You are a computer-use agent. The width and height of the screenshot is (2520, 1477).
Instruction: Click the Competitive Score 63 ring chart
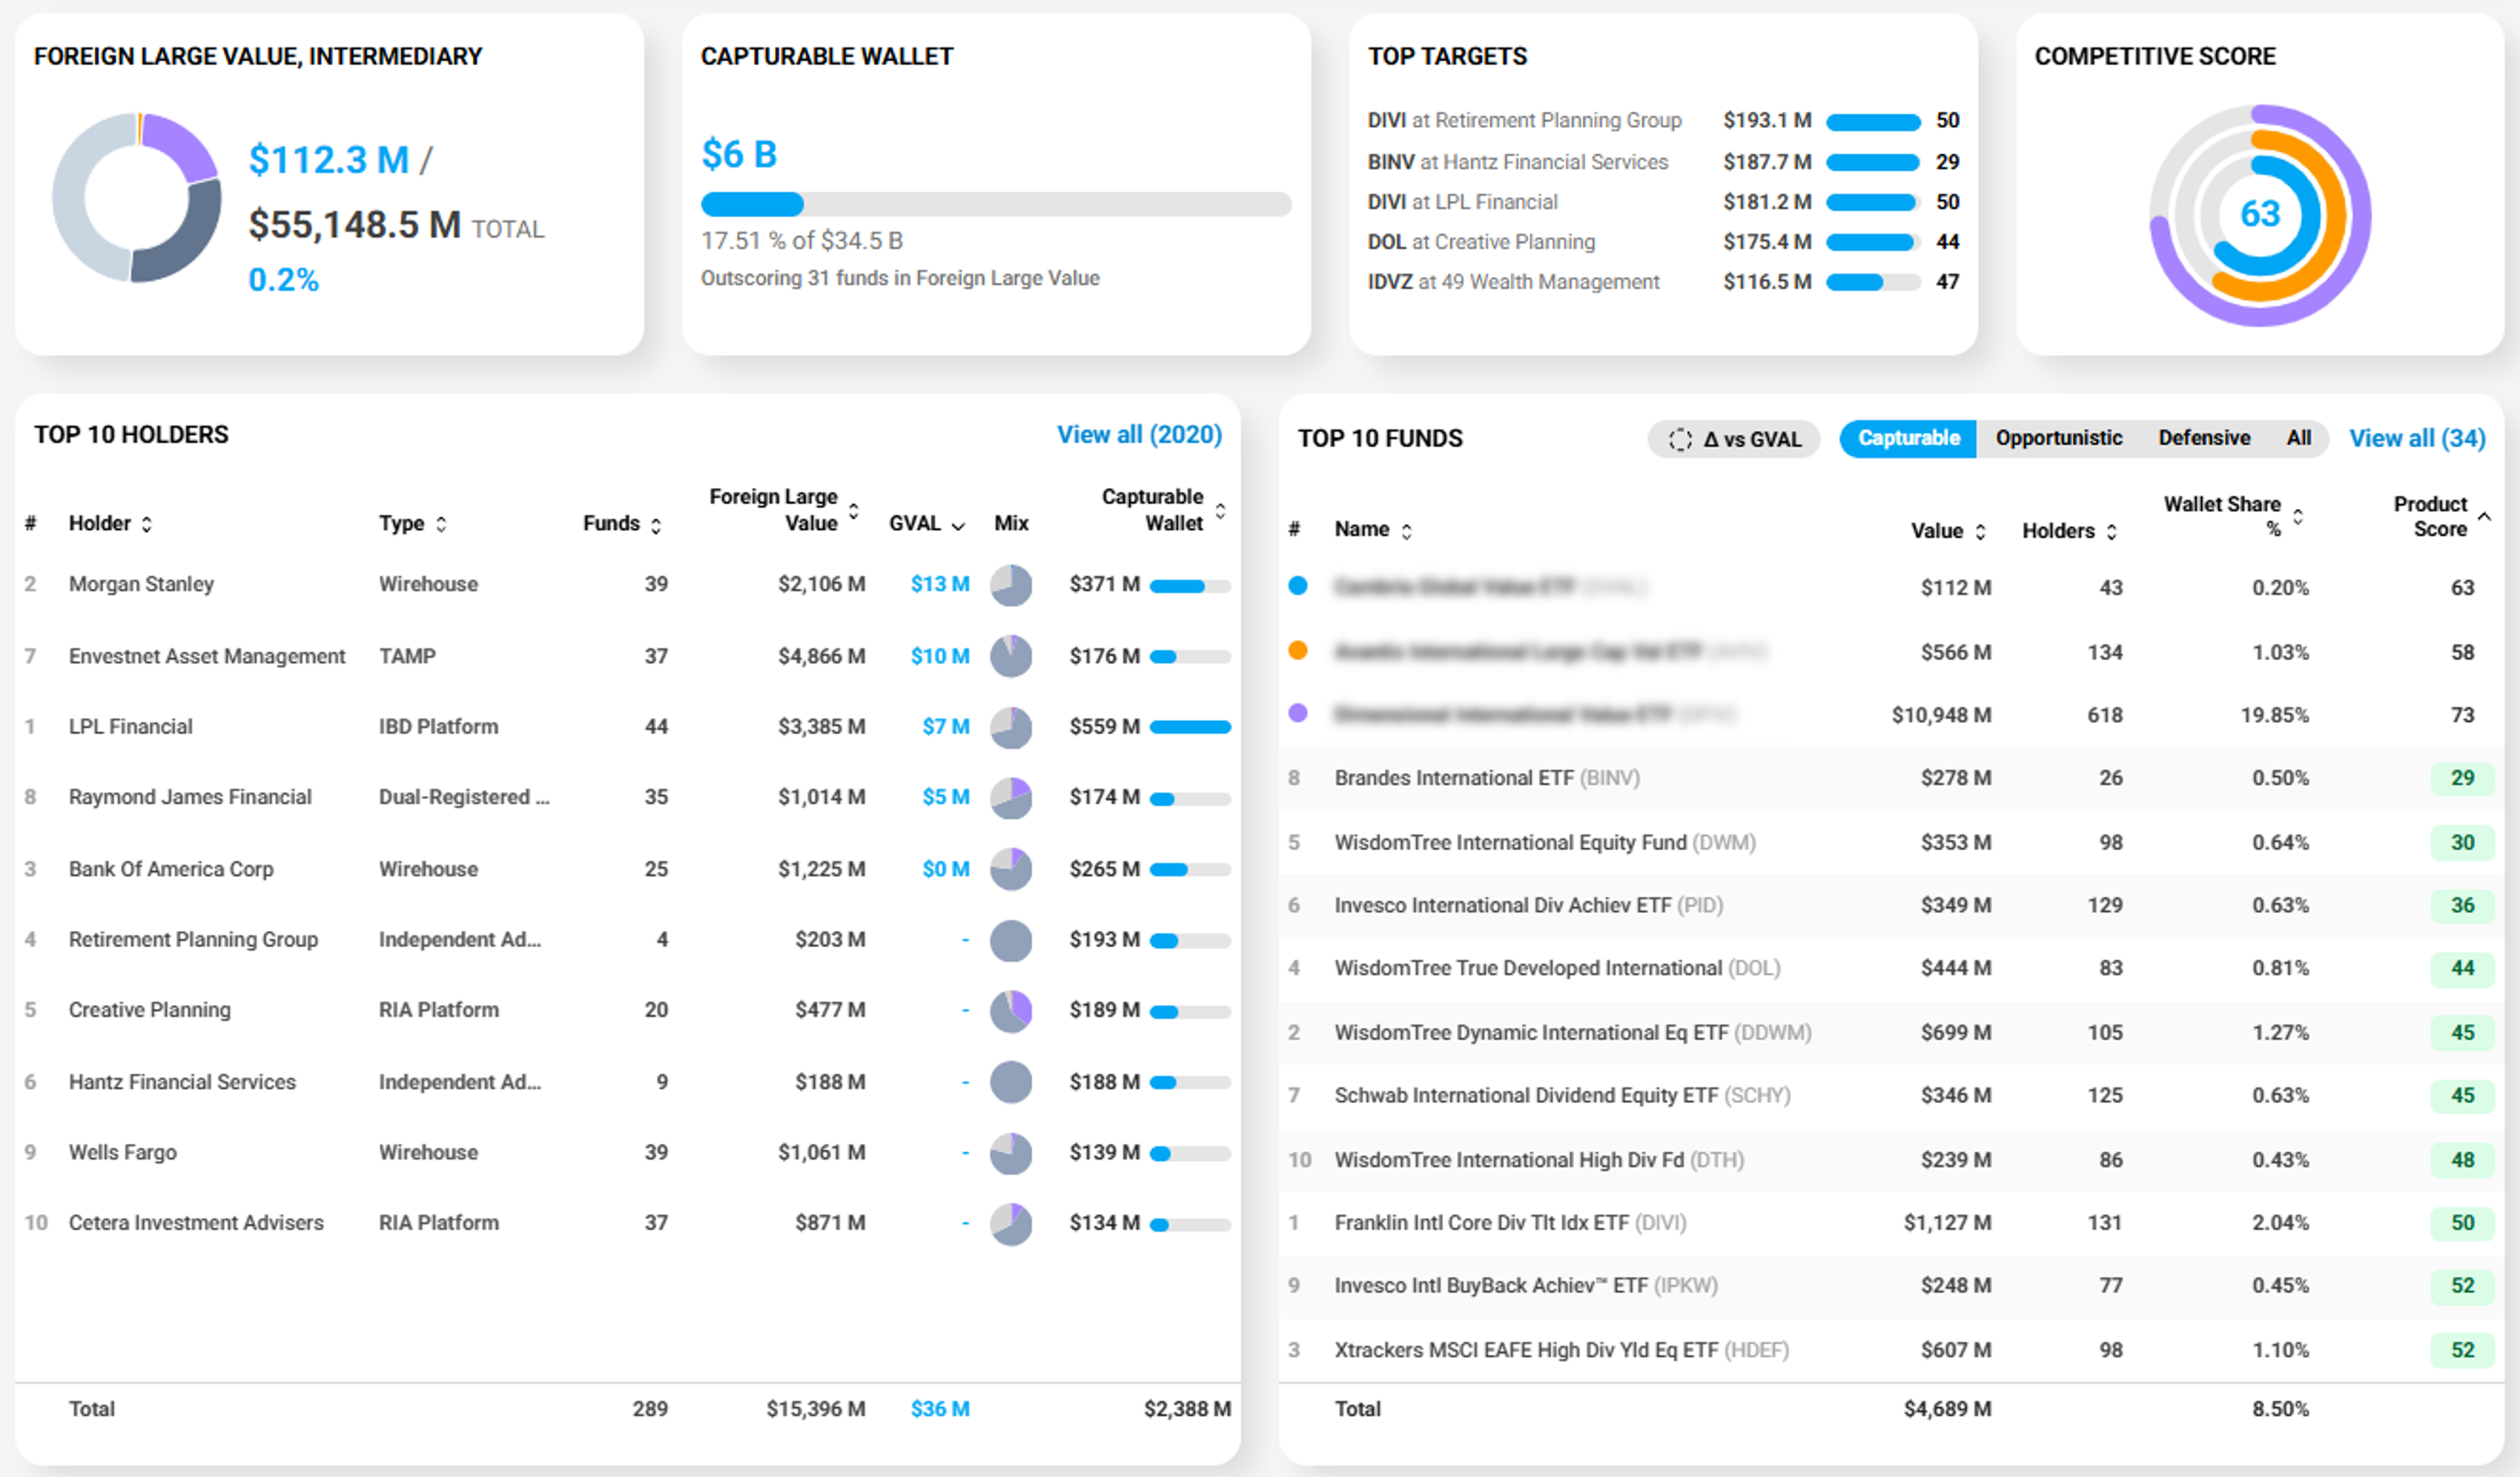point(2260,215)
